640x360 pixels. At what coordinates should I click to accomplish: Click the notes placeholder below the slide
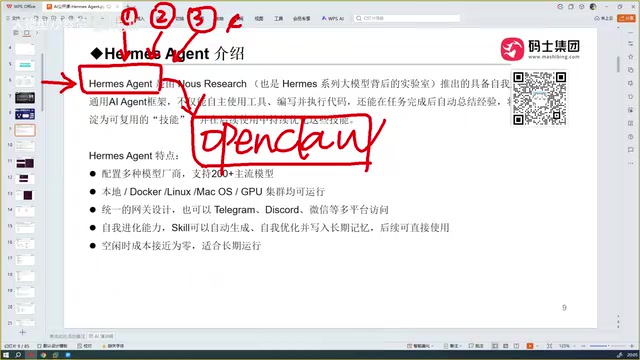pos(67,336)
